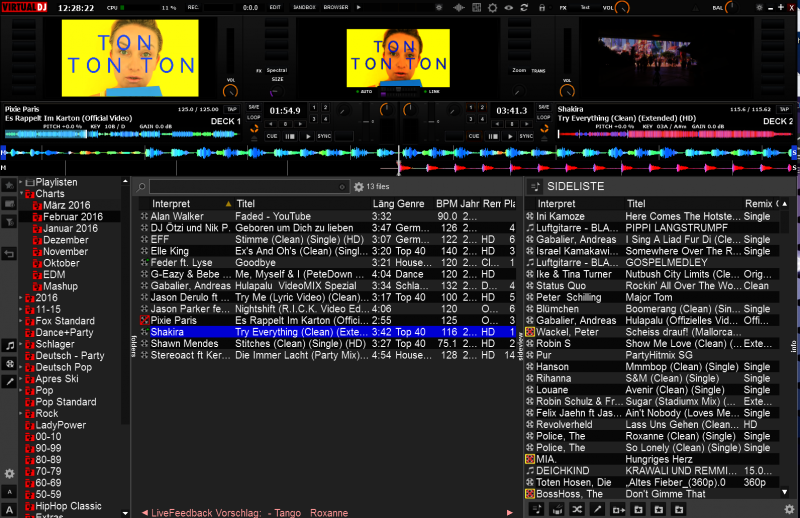The width and height of the screenshot is (800, 518).
Task: Click the video reel icon in left sidebar
Action: pyautogui.click(x=9, y=363)
